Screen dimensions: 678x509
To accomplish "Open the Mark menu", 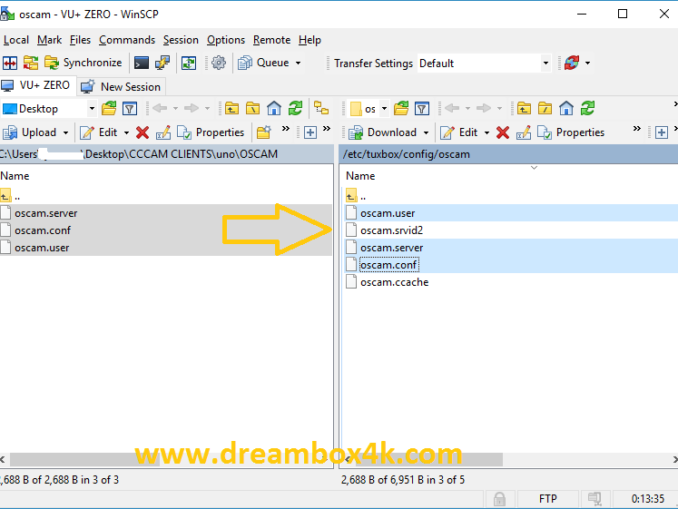I will [49, 40].
